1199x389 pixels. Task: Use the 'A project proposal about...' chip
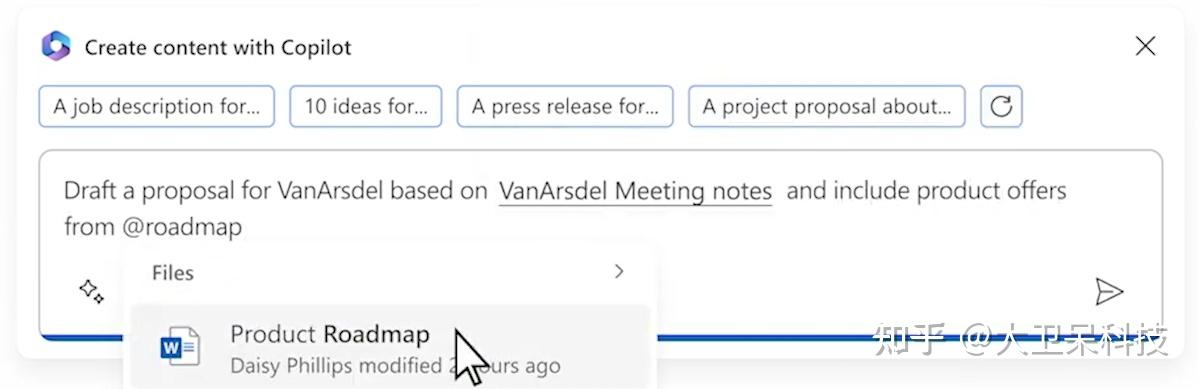[827, 106]
